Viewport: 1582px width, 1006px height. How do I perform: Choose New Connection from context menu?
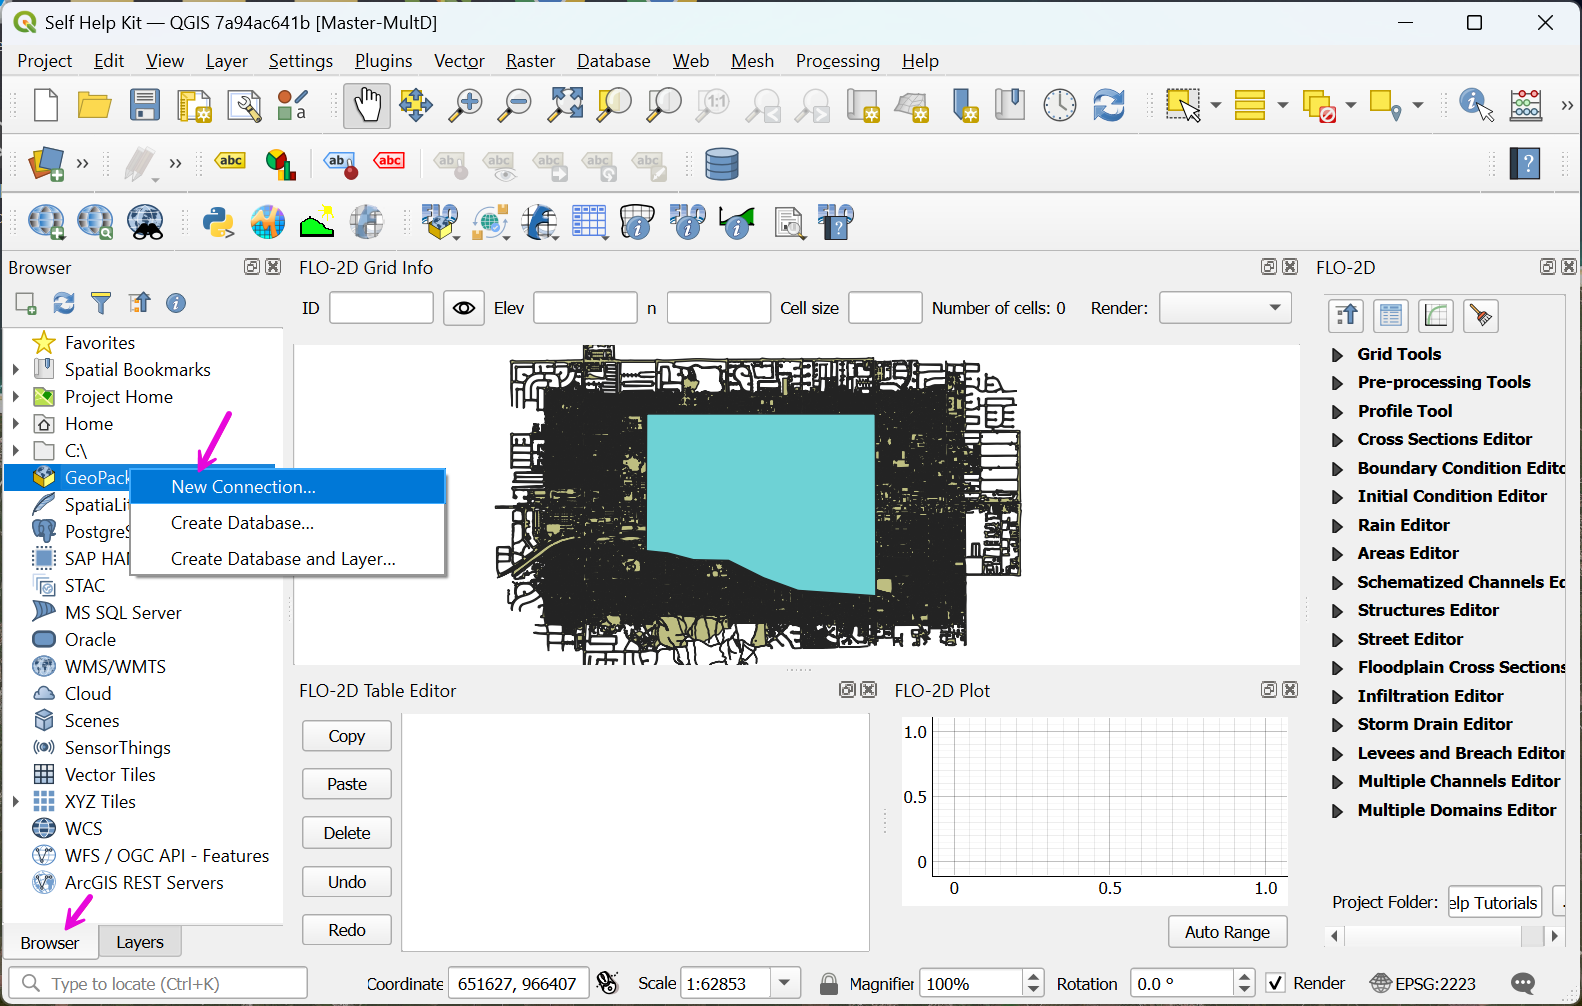pos(243,487)
